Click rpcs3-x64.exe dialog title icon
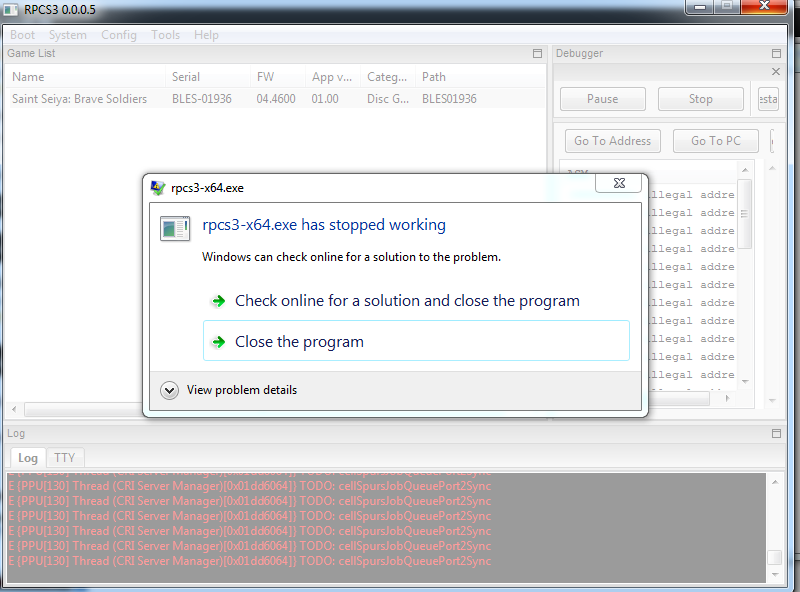The width and height of the screenshot is (800, 592). coord(158,188)
